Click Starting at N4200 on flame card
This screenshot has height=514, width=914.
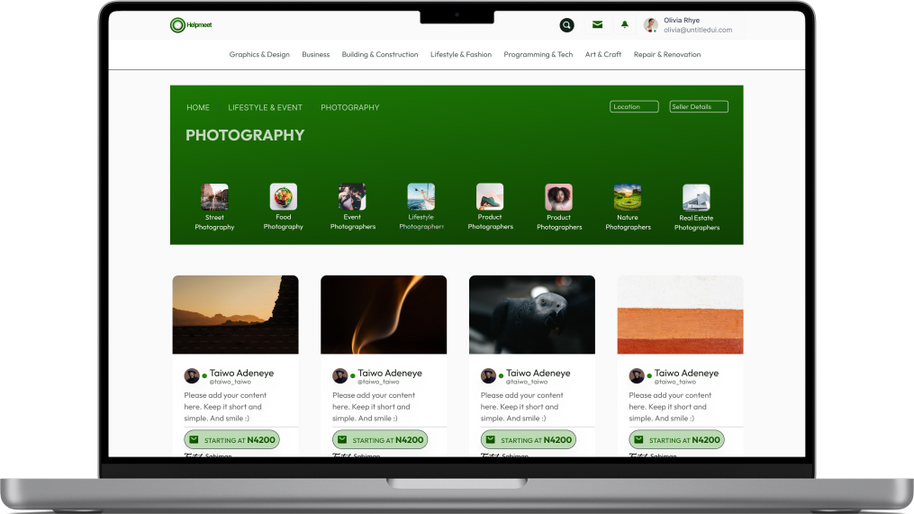tap(380, 440)
